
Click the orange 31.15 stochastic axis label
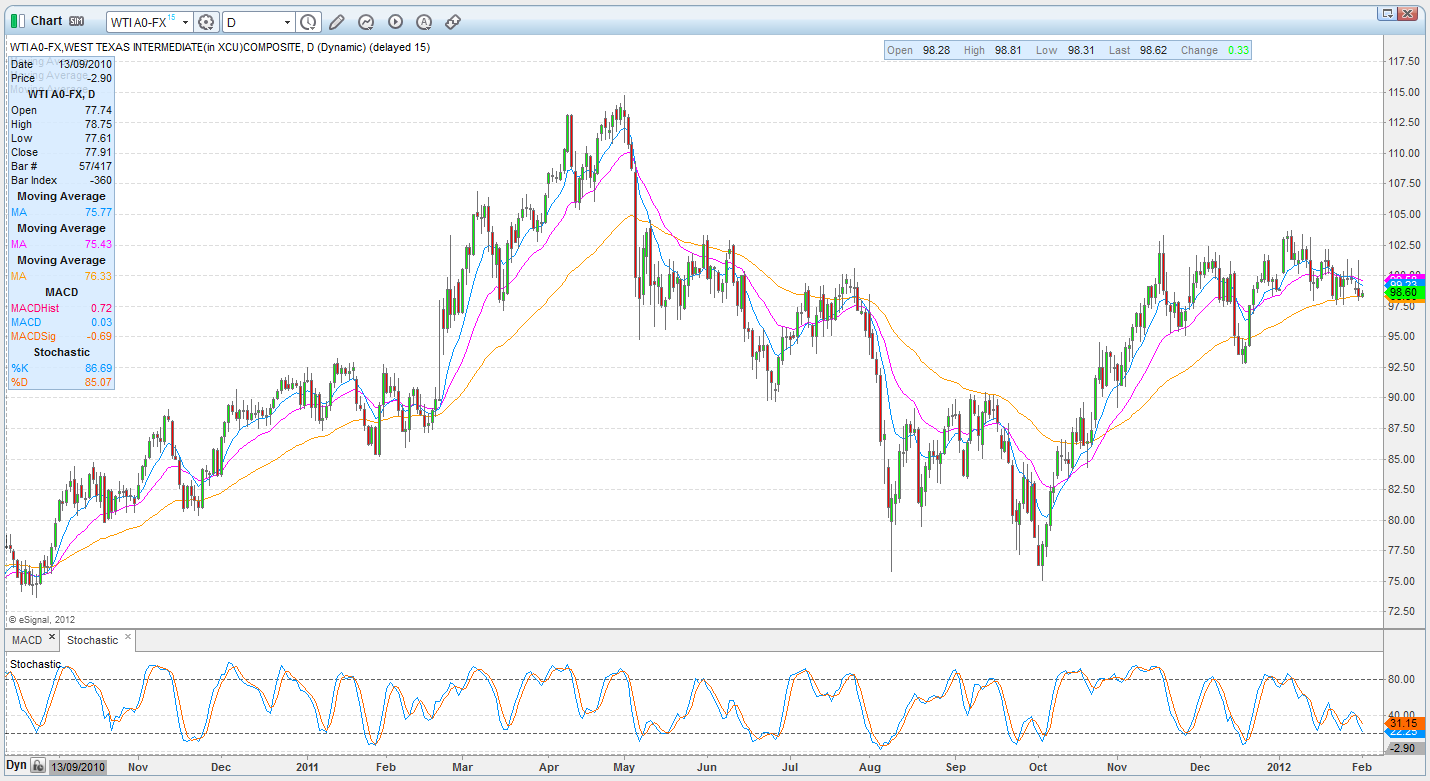coord(1403,723)
